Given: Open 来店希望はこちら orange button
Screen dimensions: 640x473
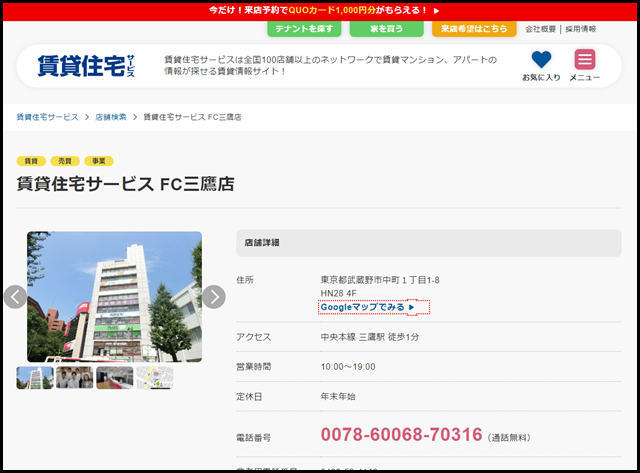Looking at the screenshot, I should (474, 29).
